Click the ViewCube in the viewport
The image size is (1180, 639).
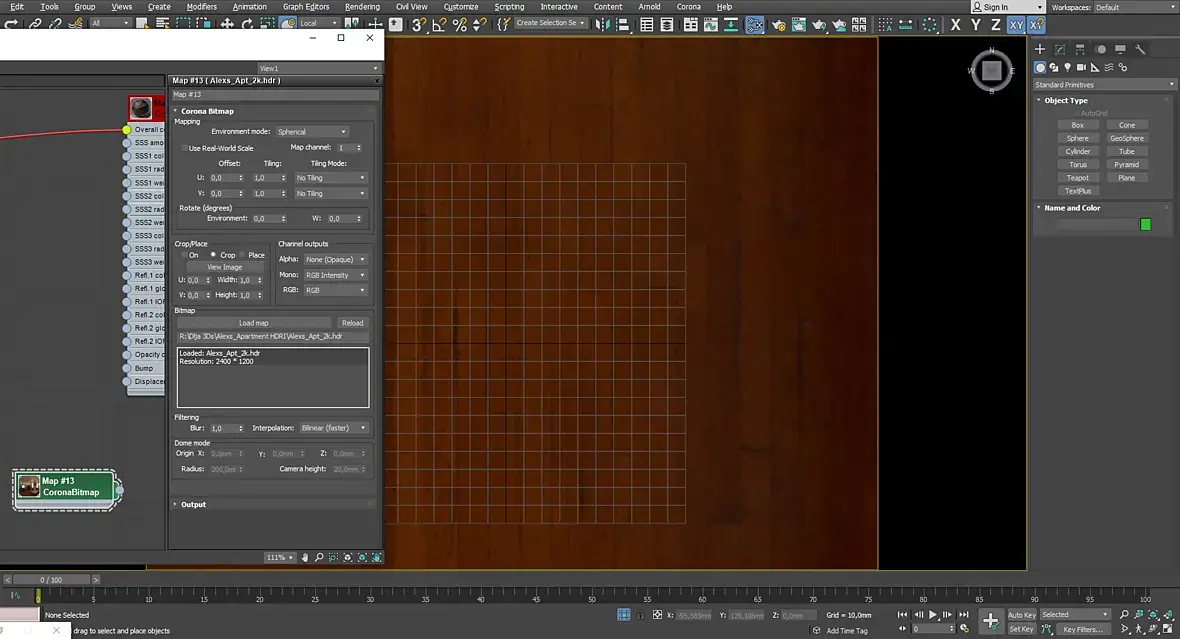(x=991, y=70)
